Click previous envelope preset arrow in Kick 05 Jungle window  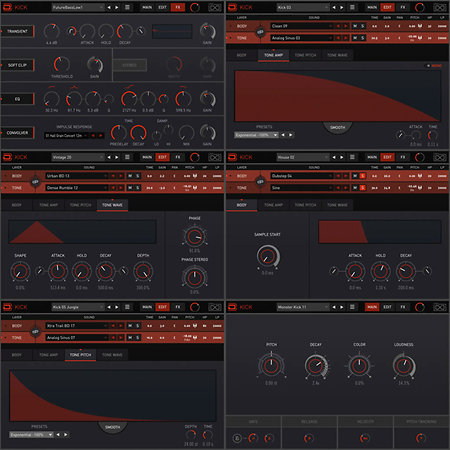tap(58, 435)
